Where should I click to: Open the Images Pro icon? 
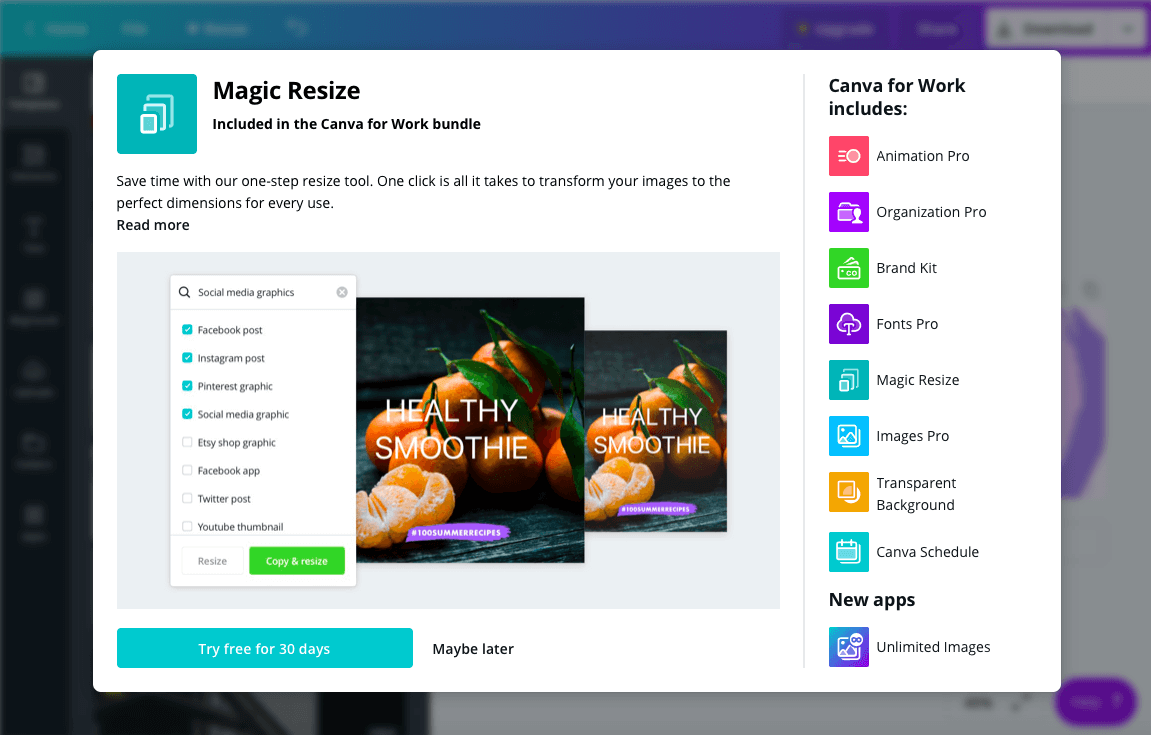(849, 436)
